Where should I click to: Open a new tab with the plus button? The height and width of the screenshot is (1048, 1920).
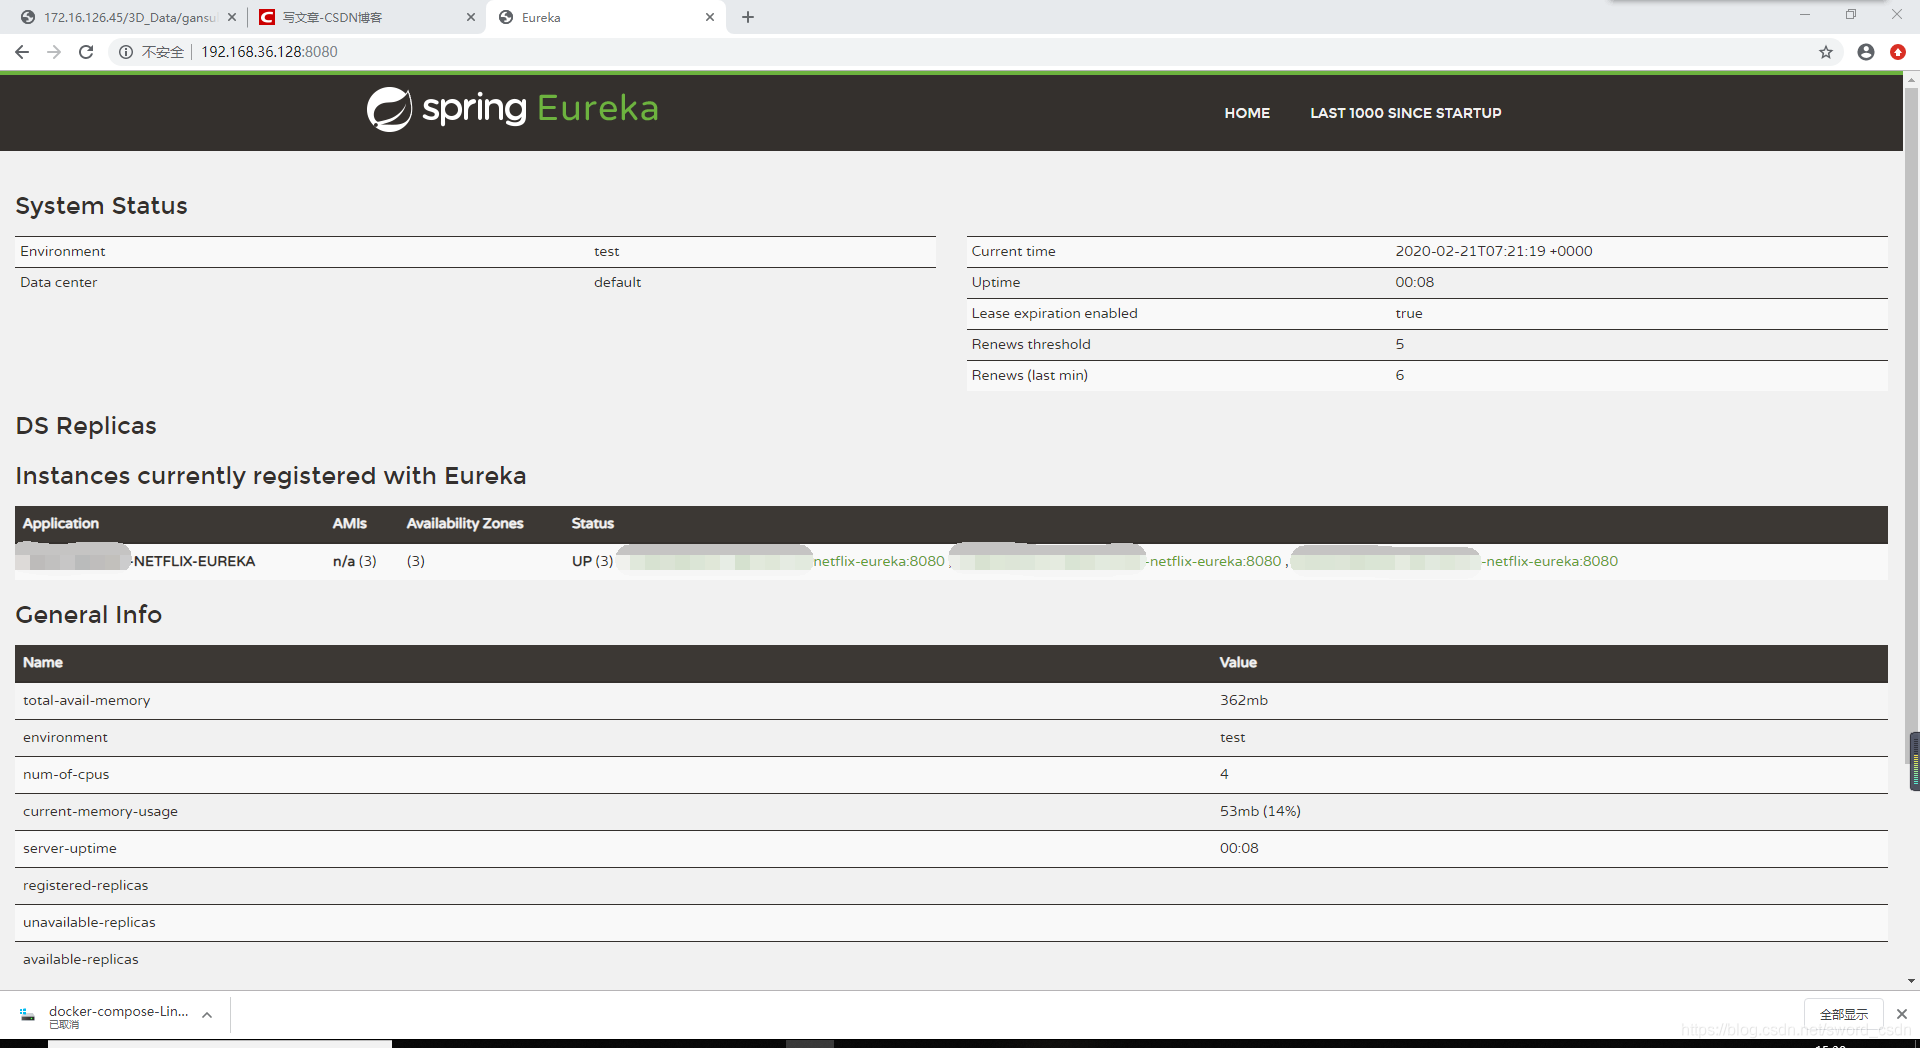coord(748,17)
